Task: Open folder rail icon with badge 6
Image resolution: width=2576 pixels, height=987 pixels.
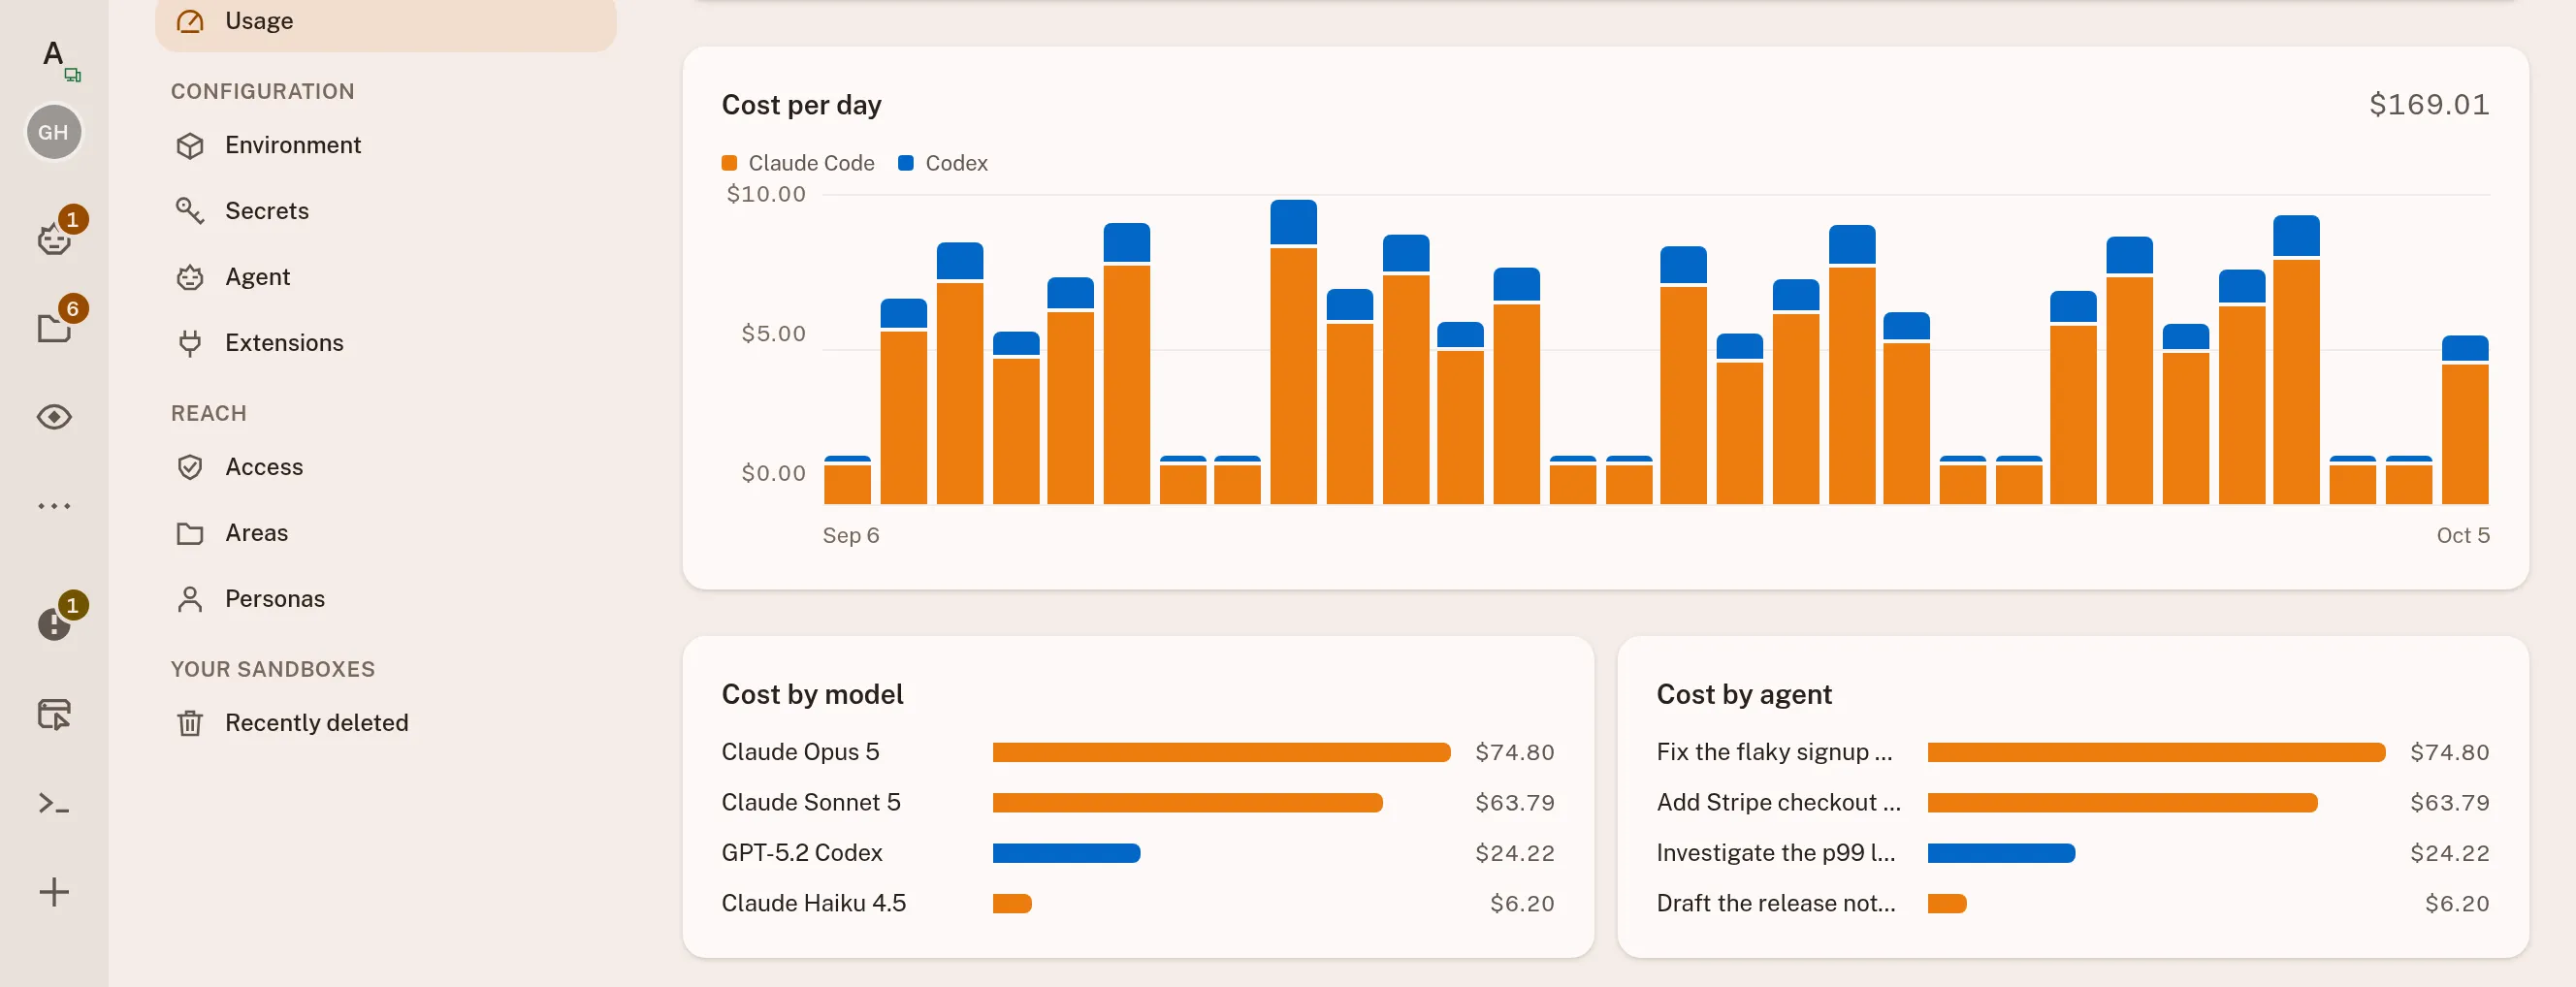Action: [54, 328]
